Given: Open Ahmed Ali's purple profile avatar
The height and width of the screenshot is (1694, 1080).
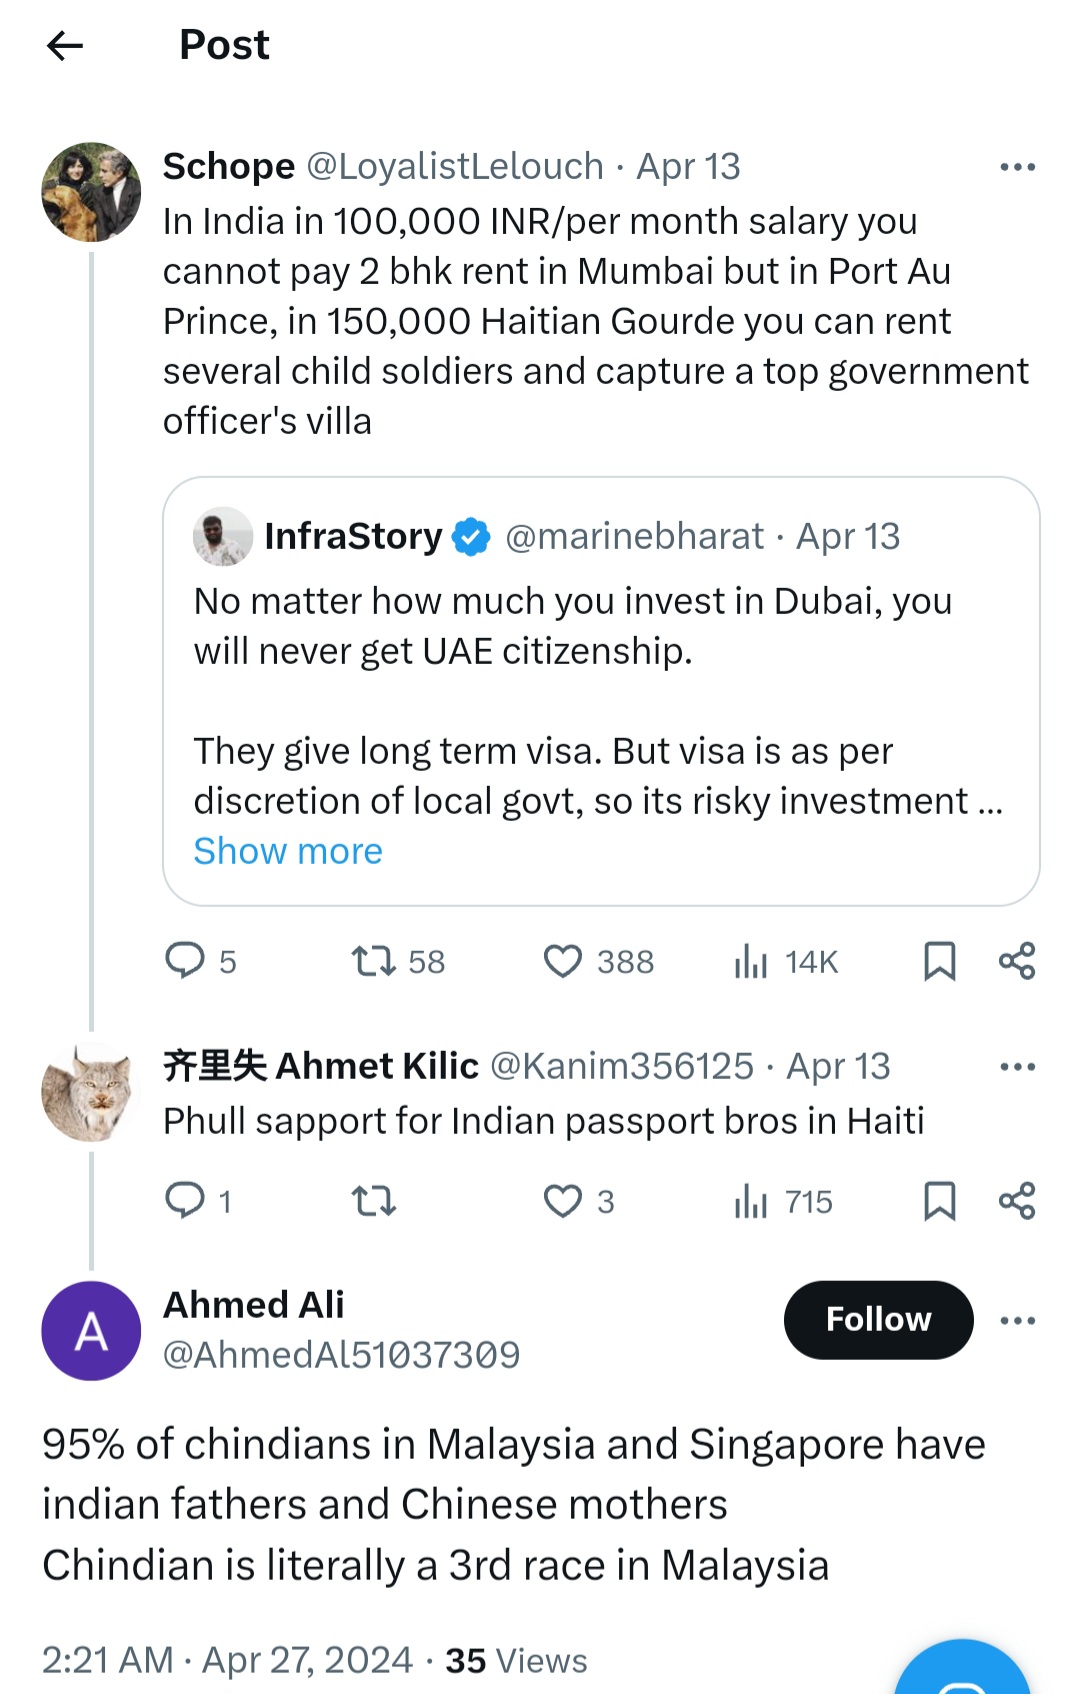Looking at the screenshot, I should click(91, 1331).
